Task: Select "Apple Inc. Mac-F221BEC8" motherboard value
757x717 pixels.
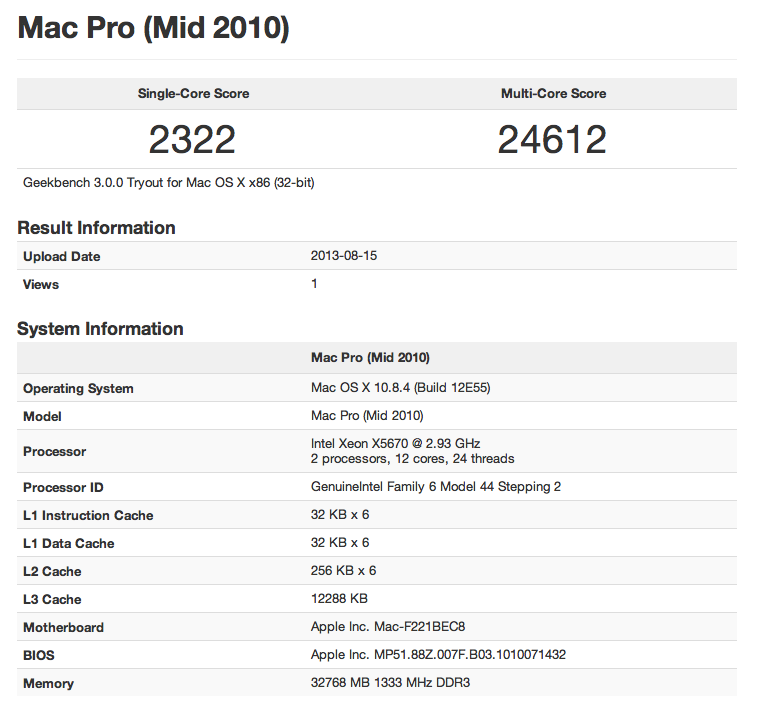Action: click(388, 627)
